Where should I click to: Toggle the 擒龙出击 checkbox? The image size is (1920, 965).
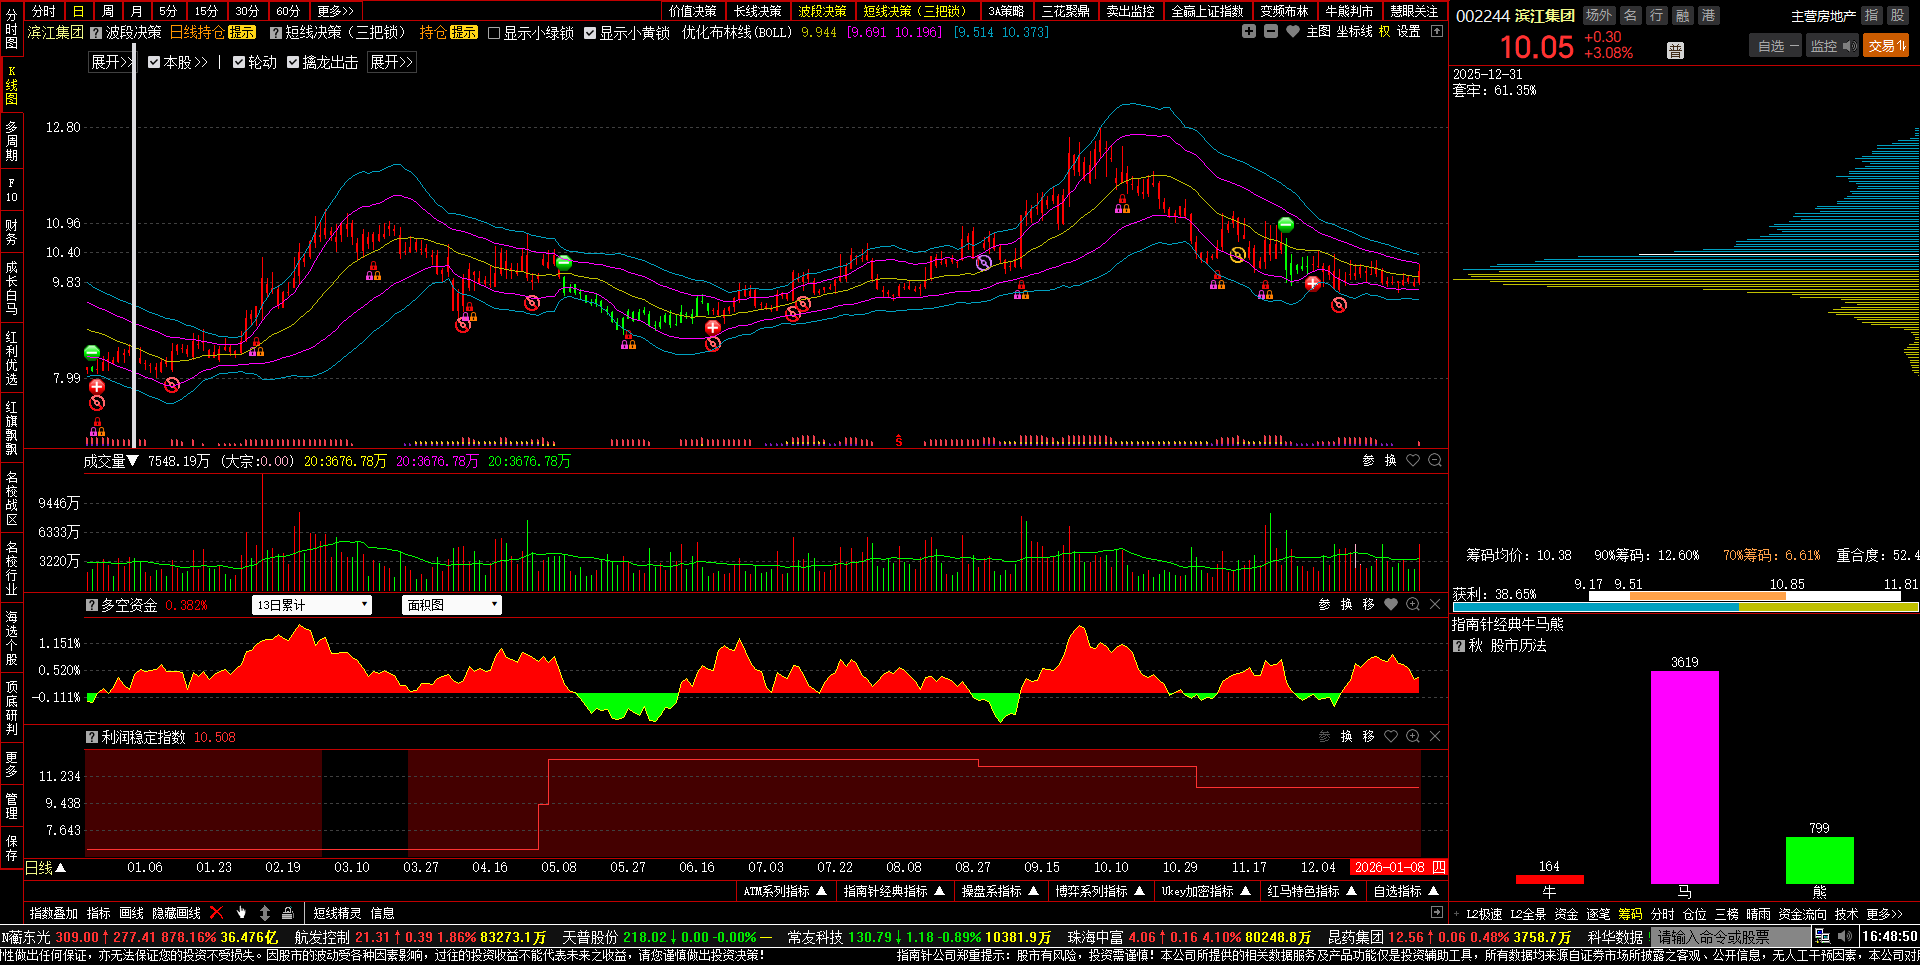[293, 62]
